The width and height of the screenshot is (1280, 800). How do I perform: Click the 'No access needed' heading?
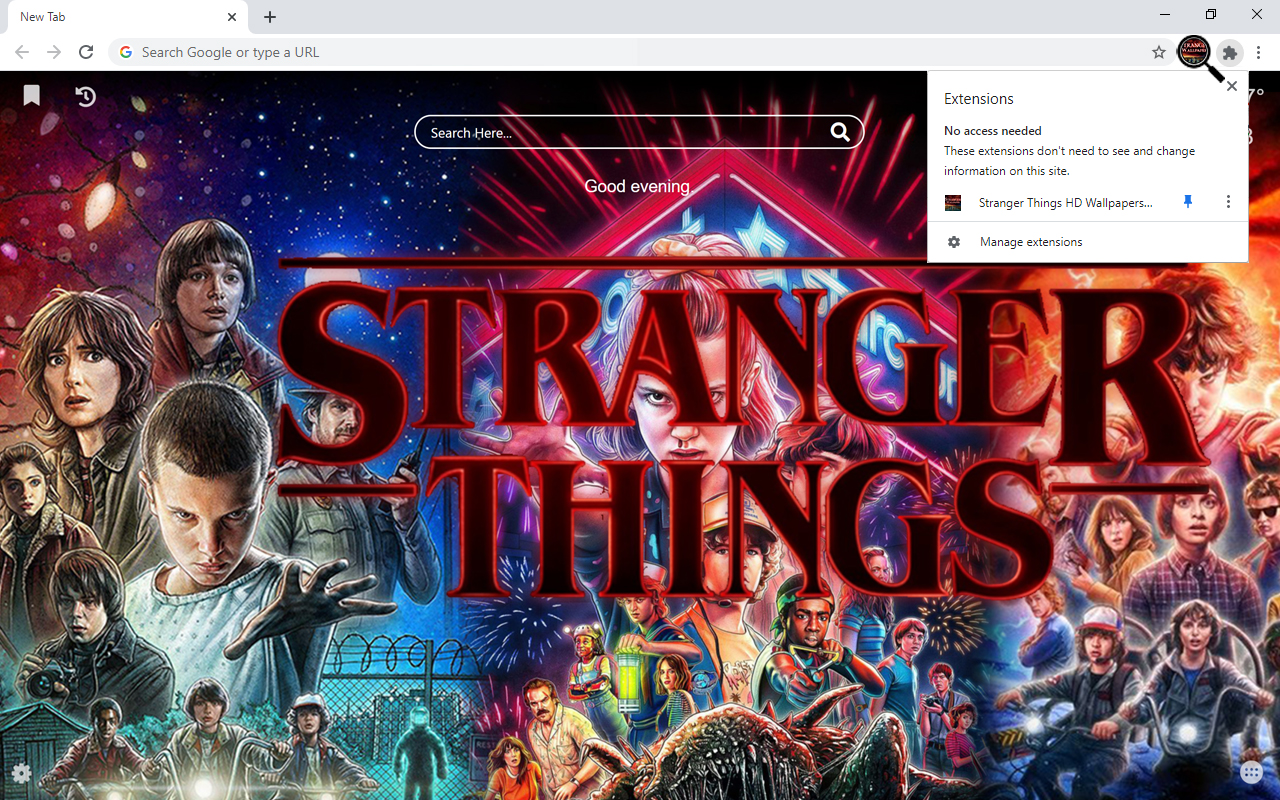point(993,131)
